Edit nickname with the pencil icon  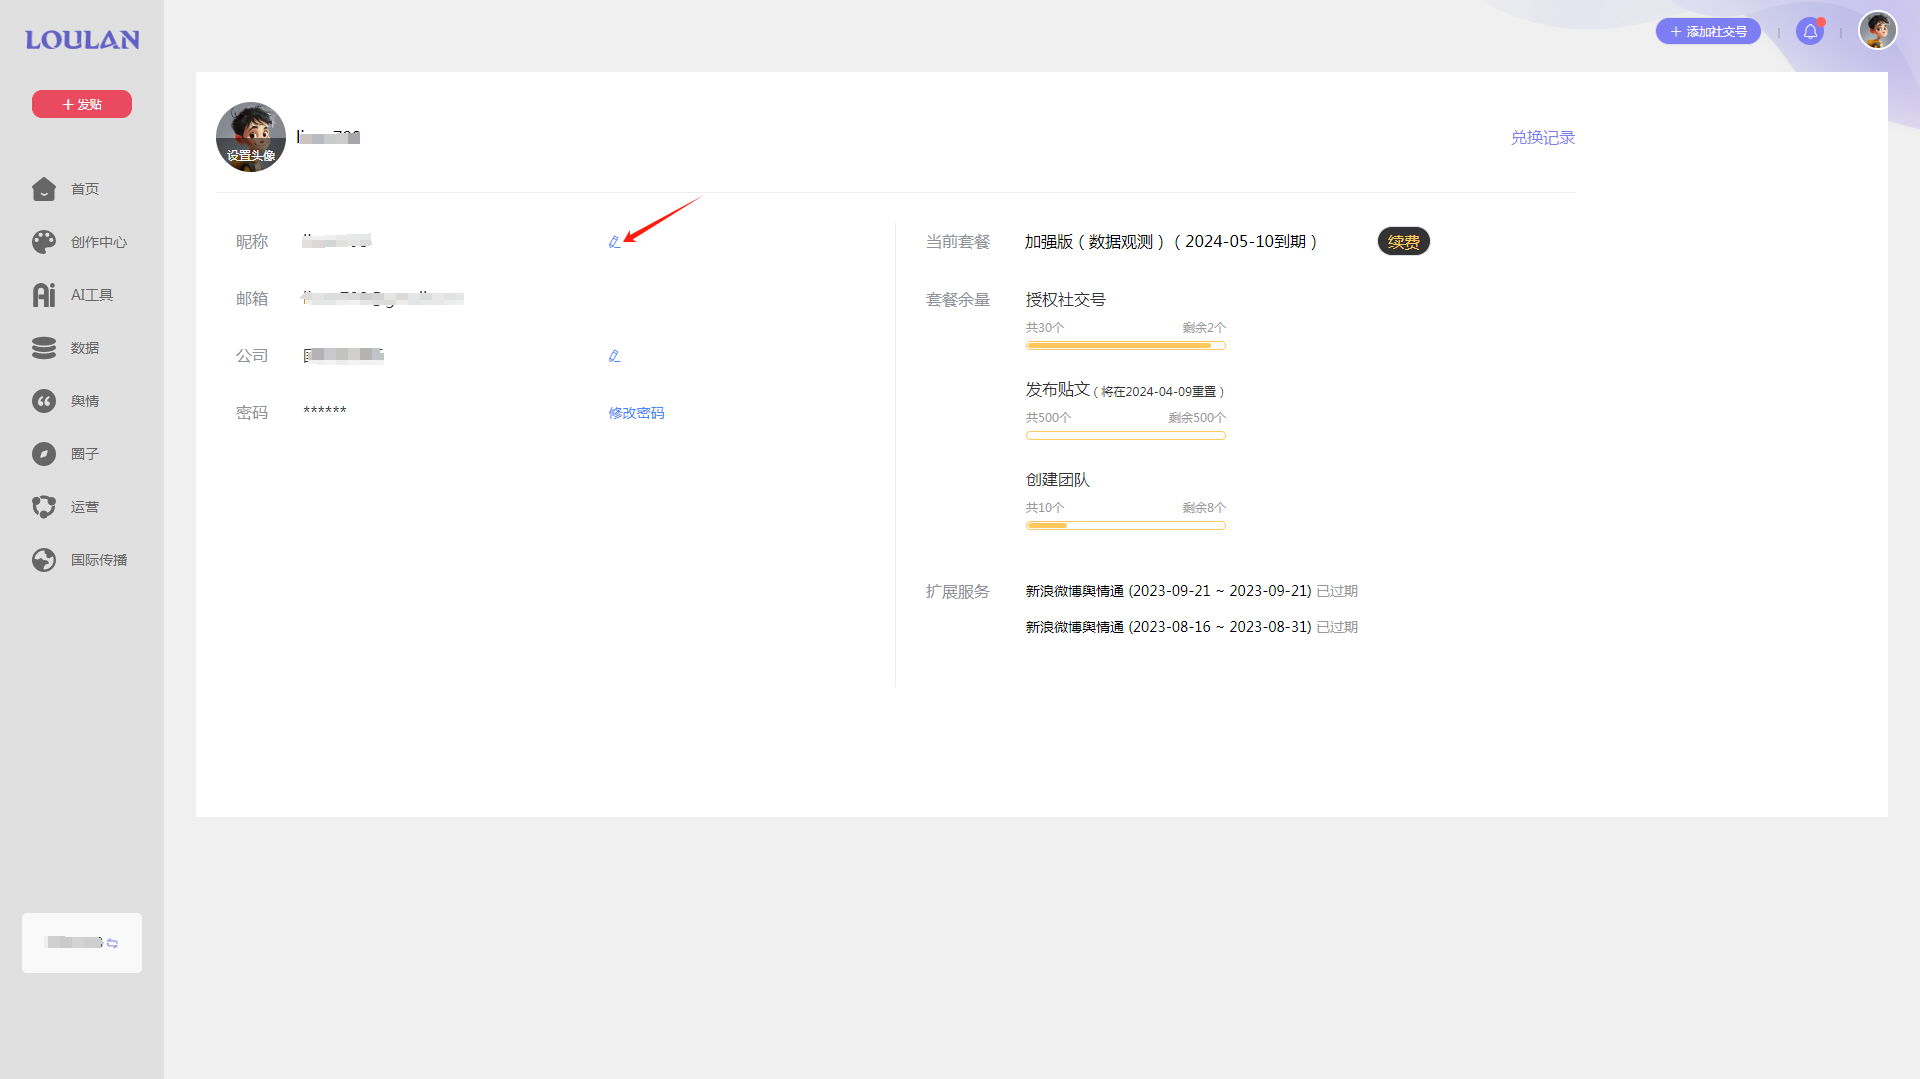point(614,242)
